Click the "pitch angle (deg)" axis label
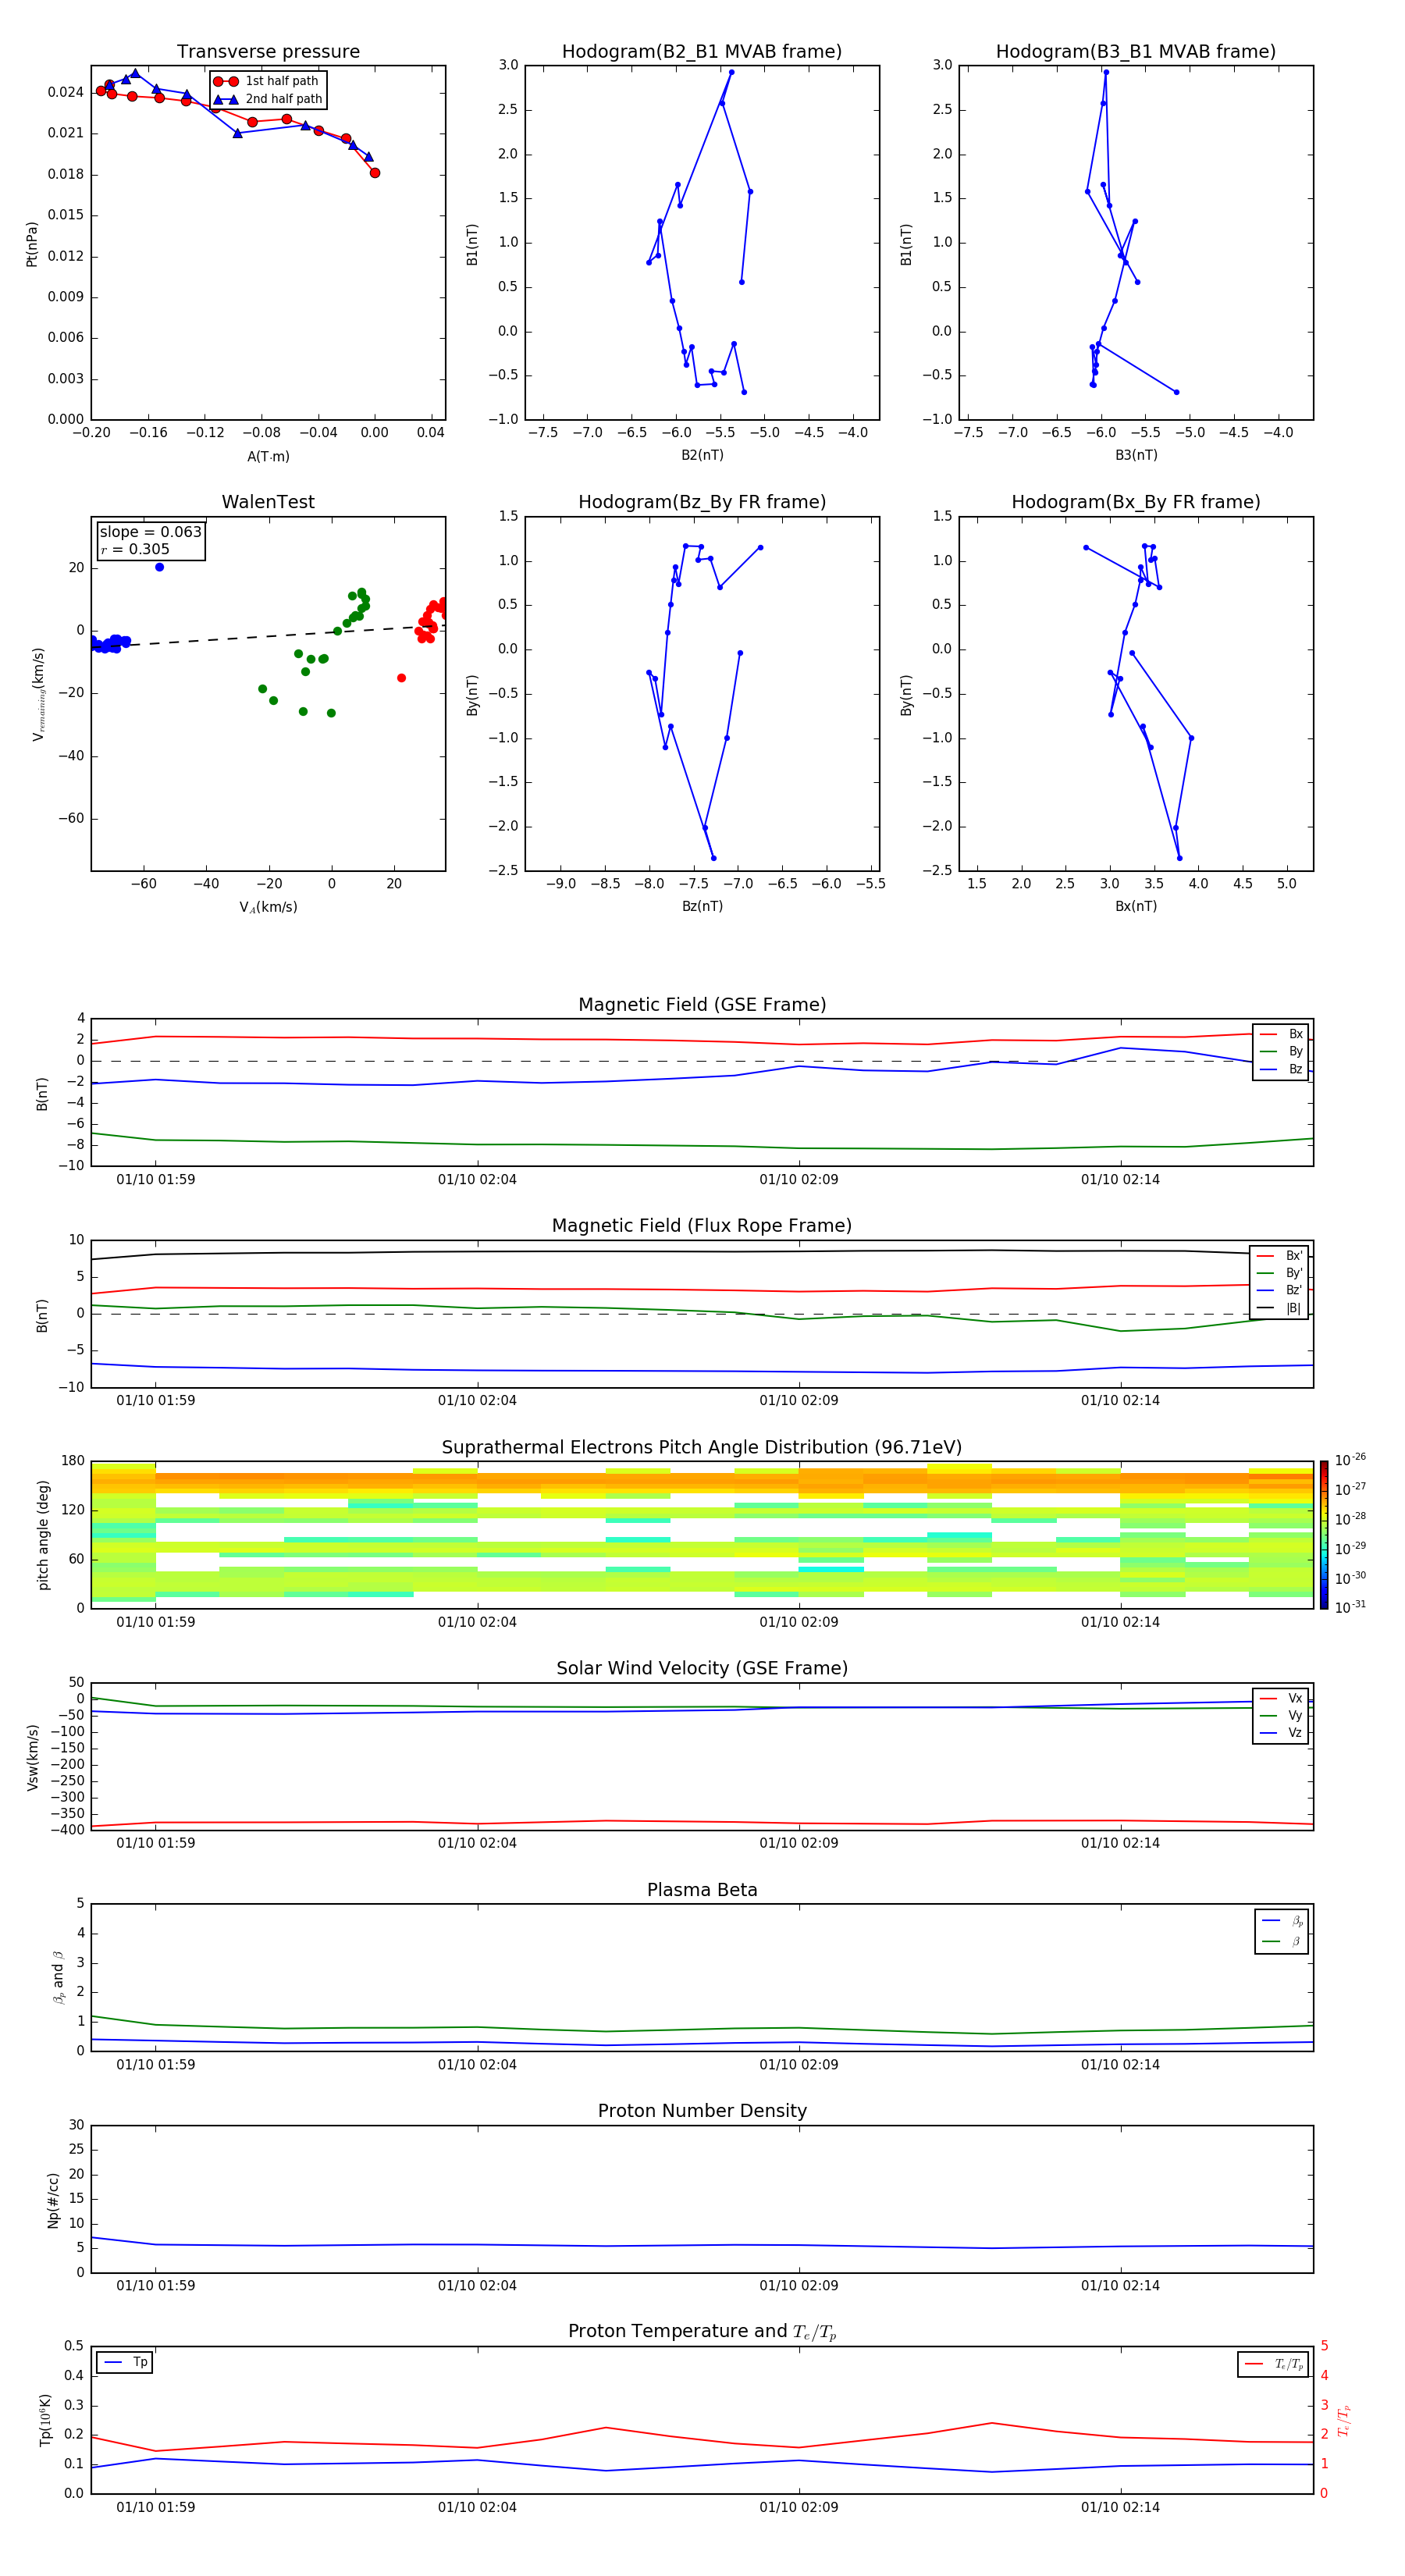The image size is (1405, 2576). tap(43, 1535)
